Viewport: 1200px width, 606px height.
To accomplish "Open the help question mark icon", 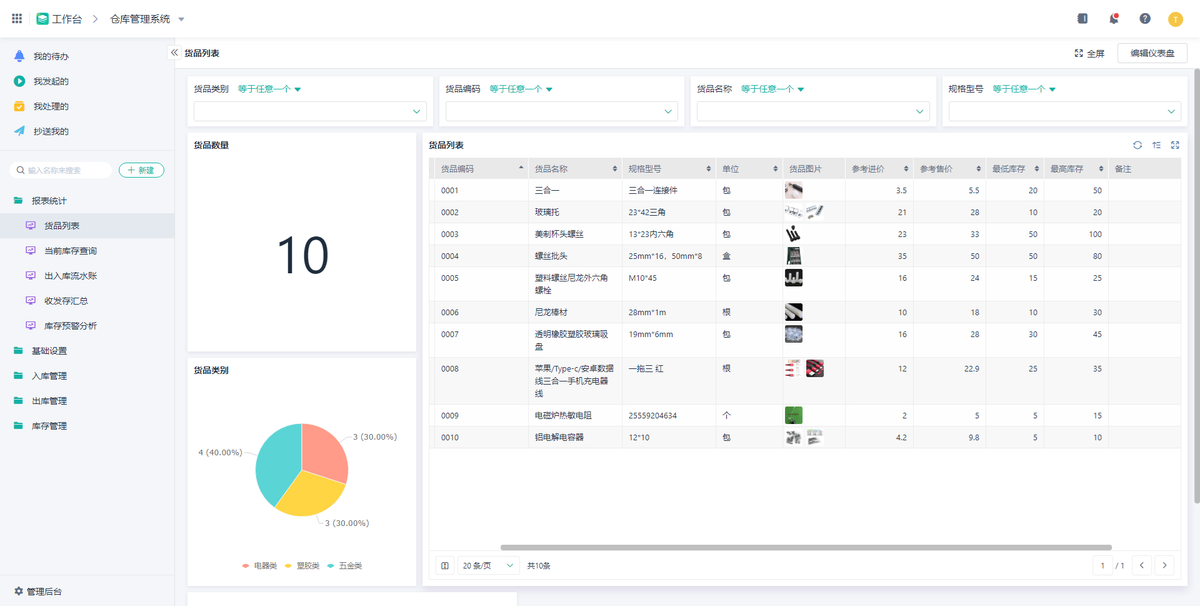I will [x=1145, y=19].
